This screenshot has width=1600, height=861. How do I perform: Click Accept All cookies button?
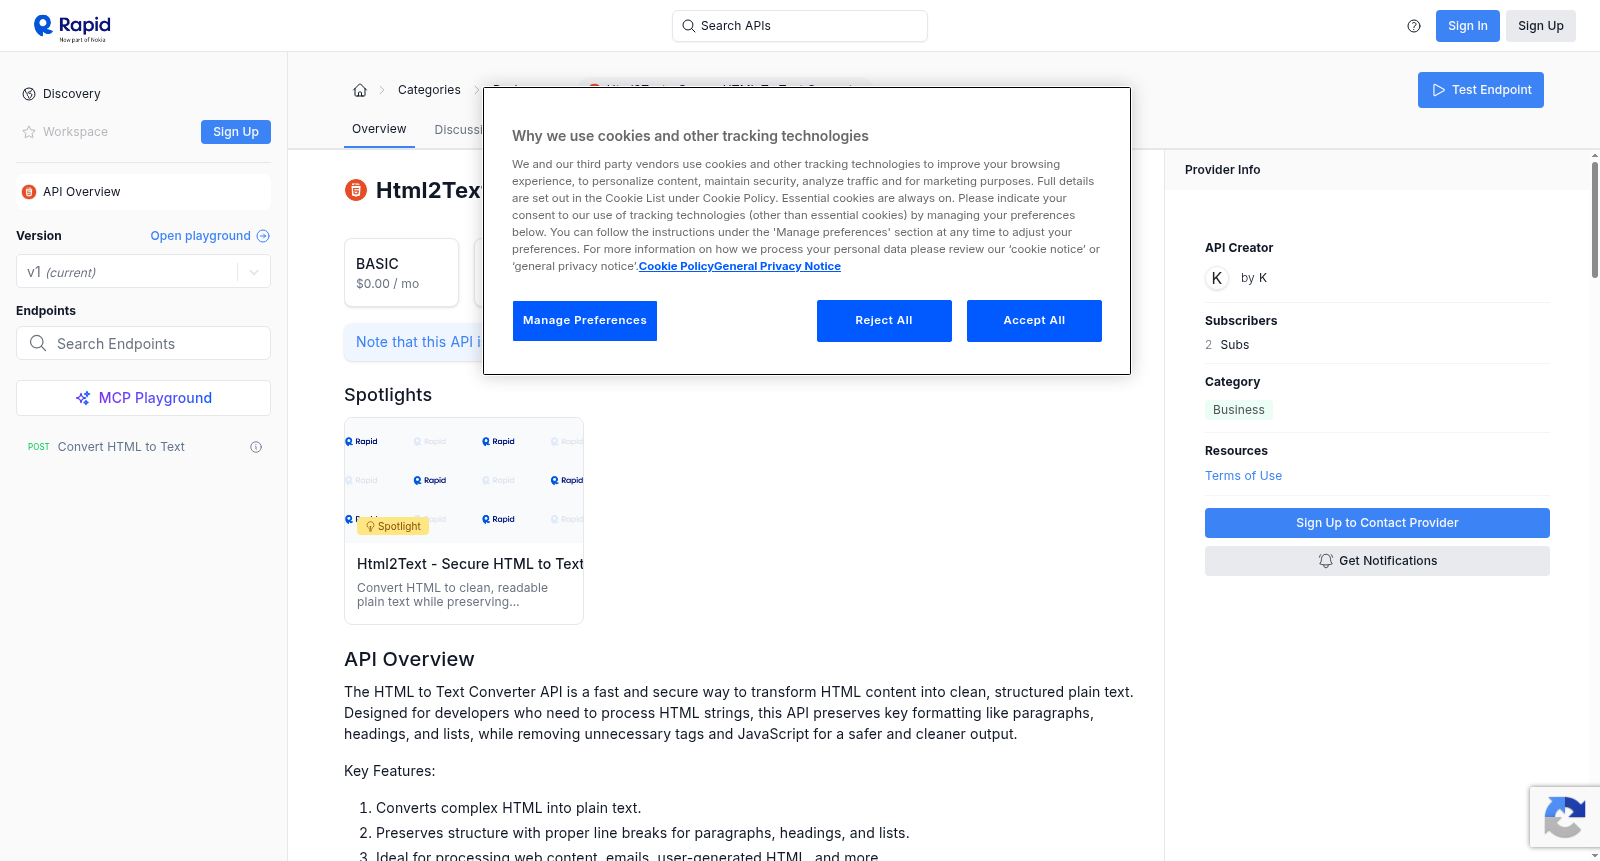[1034, 321]
